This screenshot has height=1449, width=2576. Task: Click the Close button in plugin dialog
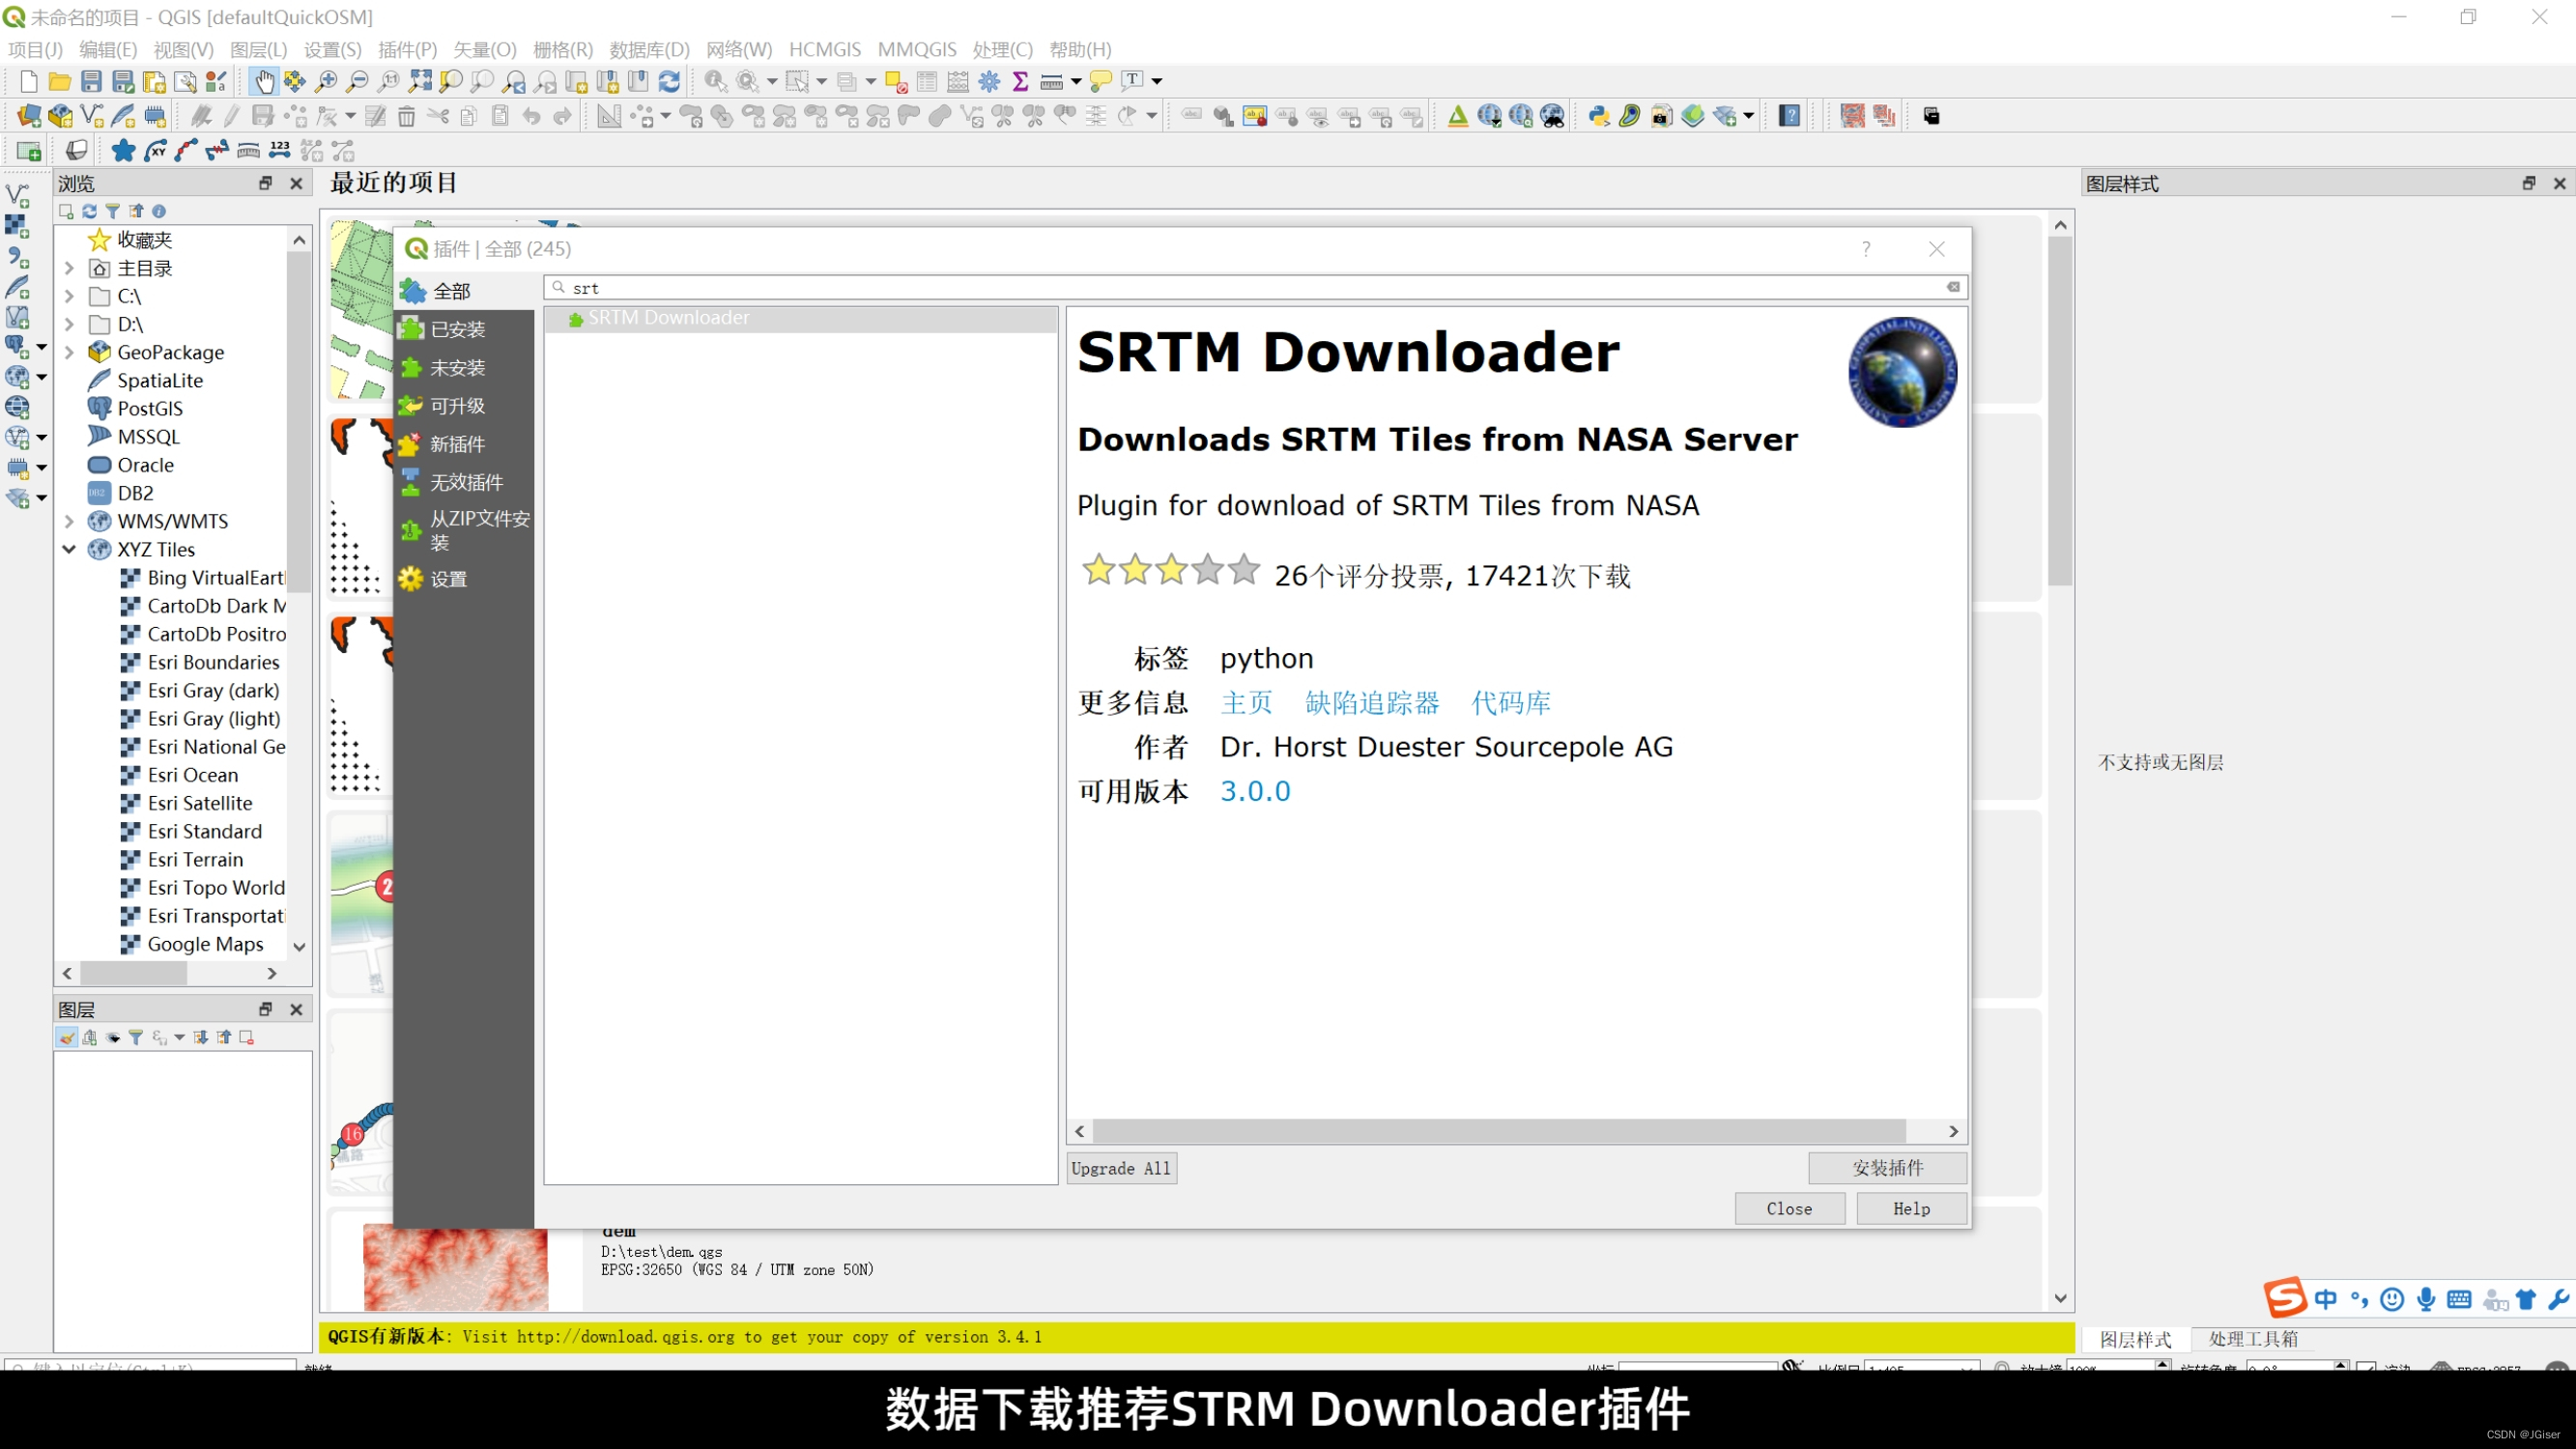tap(1789, 1208)
